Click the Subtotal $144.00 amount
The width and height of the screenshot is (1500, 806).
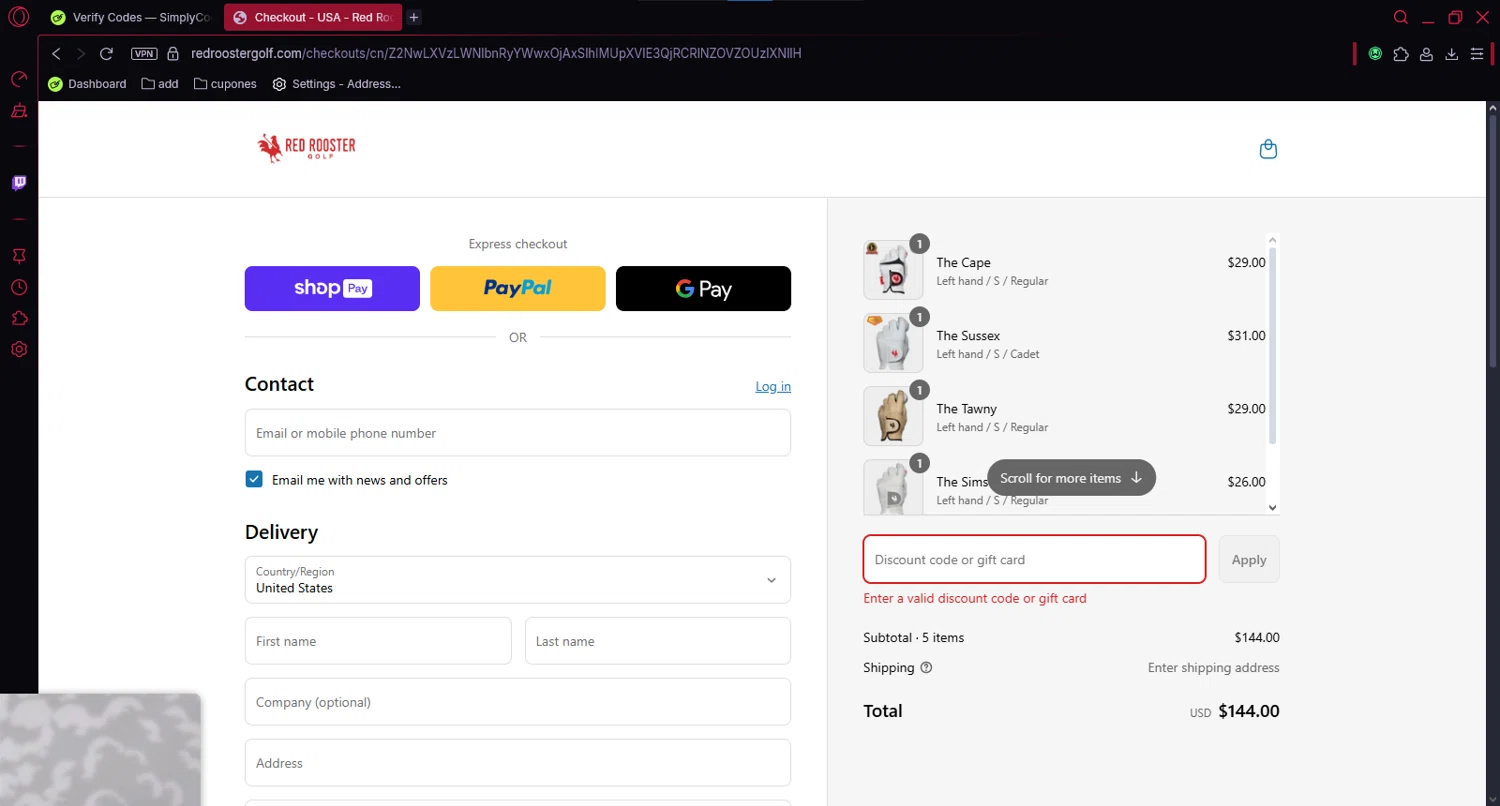(1257, 638)
